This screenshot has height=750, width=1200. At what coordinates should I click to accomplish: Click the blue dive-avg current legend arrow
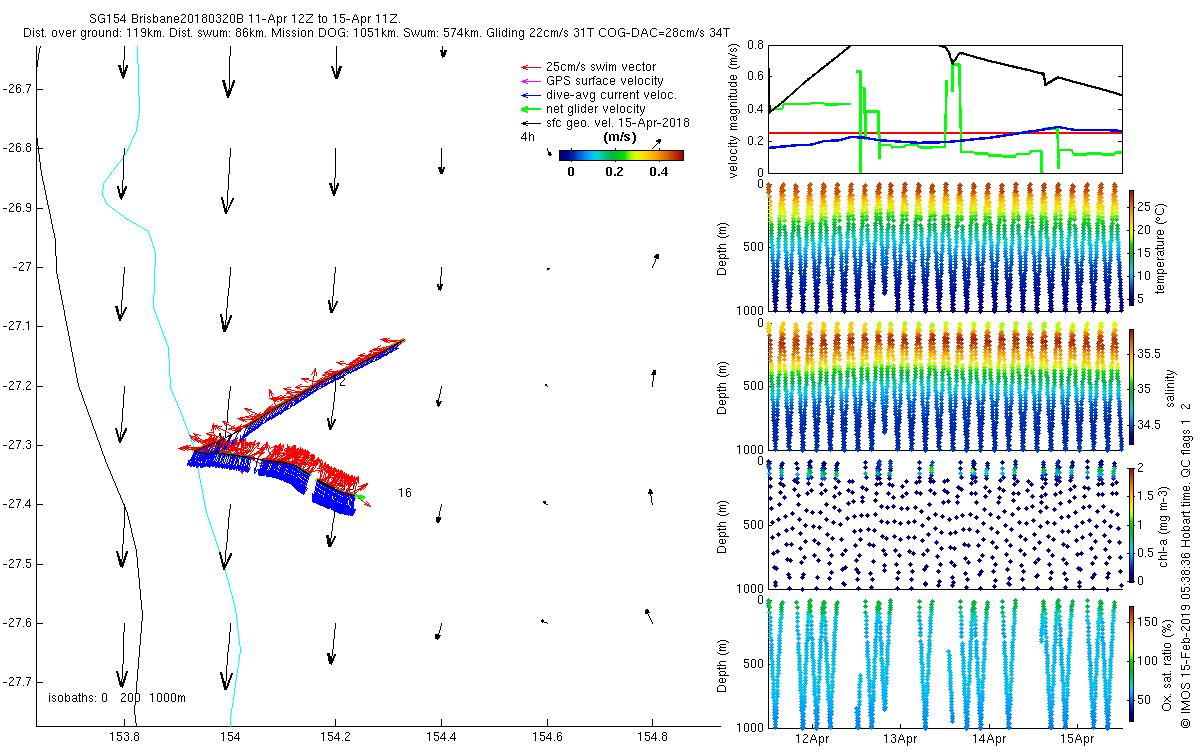[x=528, y=95]
